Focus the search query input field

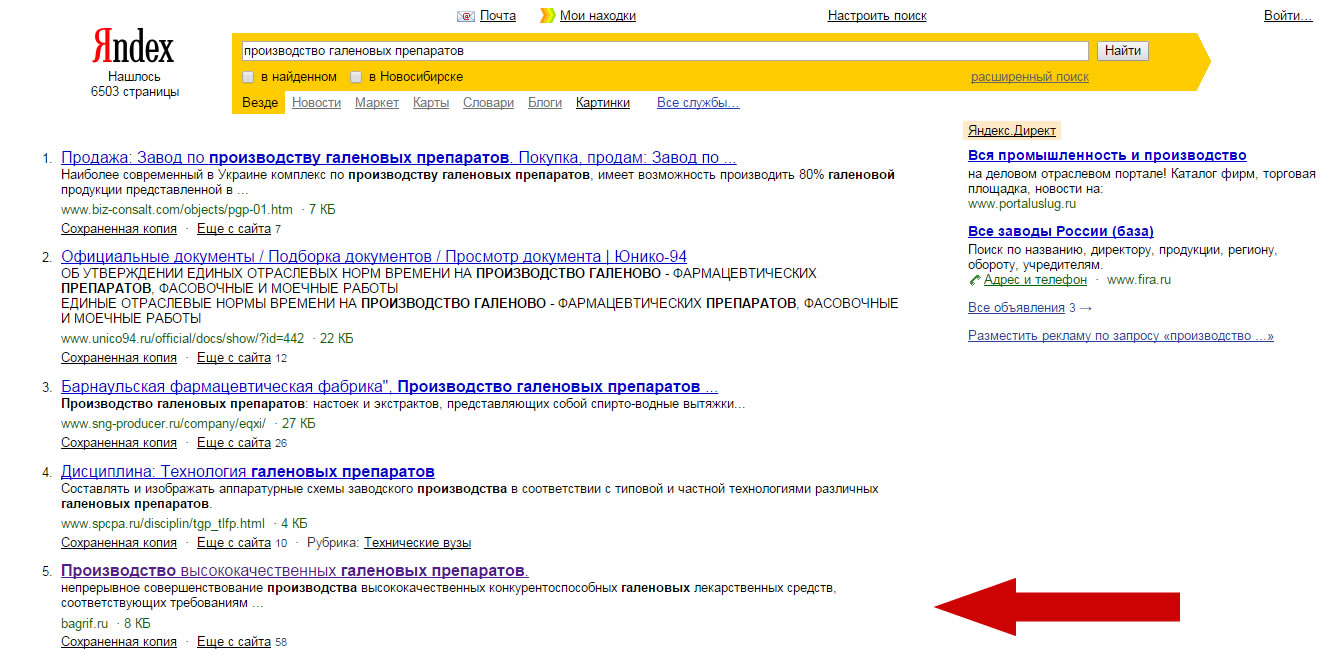[x=664, y=51]
